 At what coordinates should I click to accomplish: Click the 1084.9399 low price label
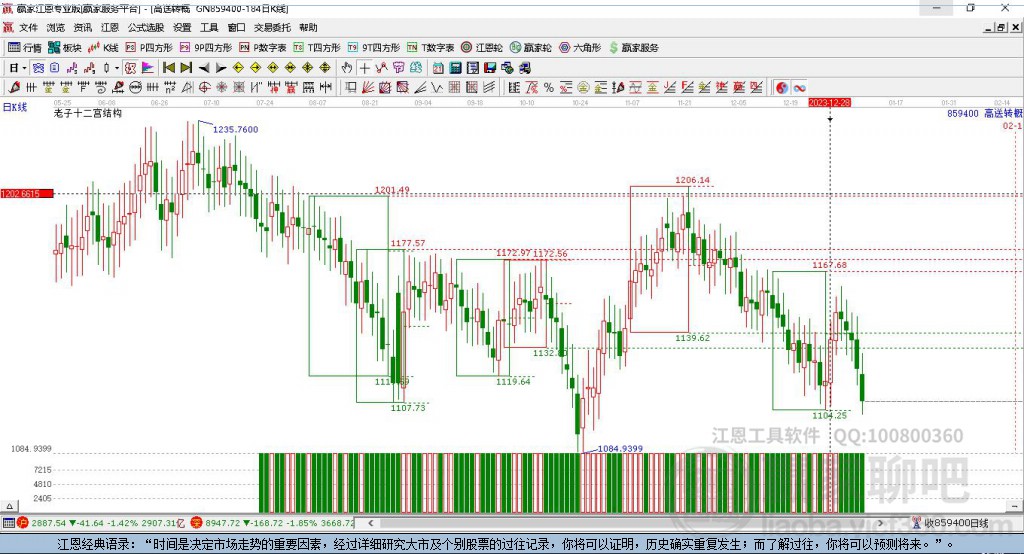pos(620,448)
